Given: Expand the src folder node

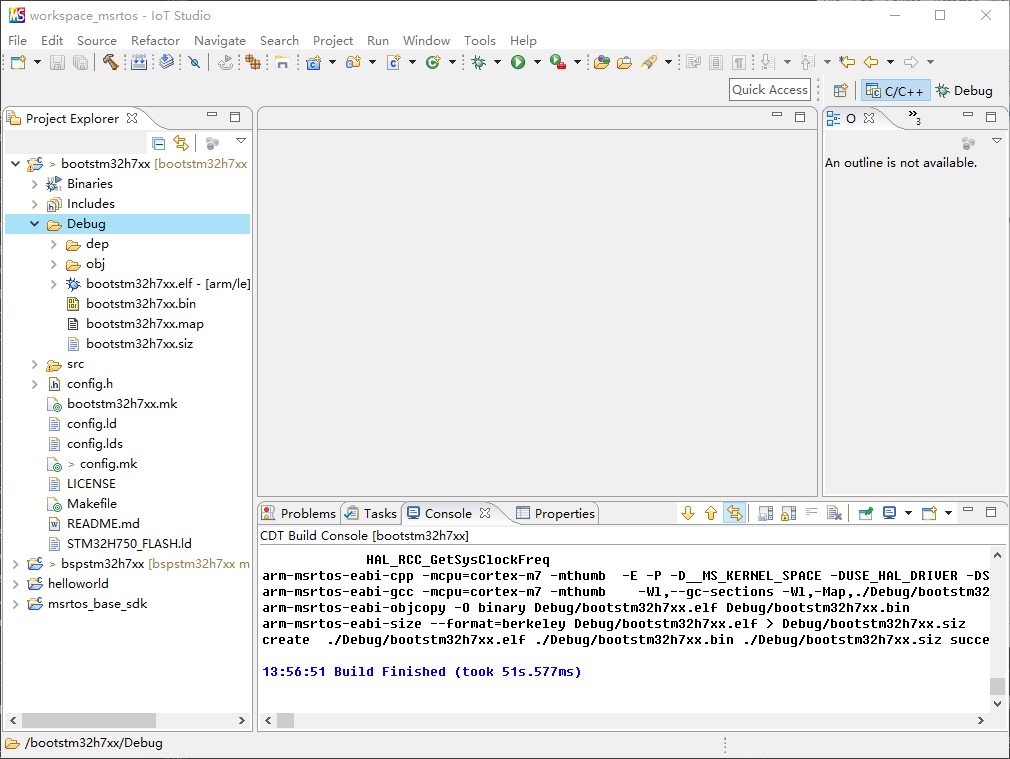Looking at the screenshot, I should 35,364.
